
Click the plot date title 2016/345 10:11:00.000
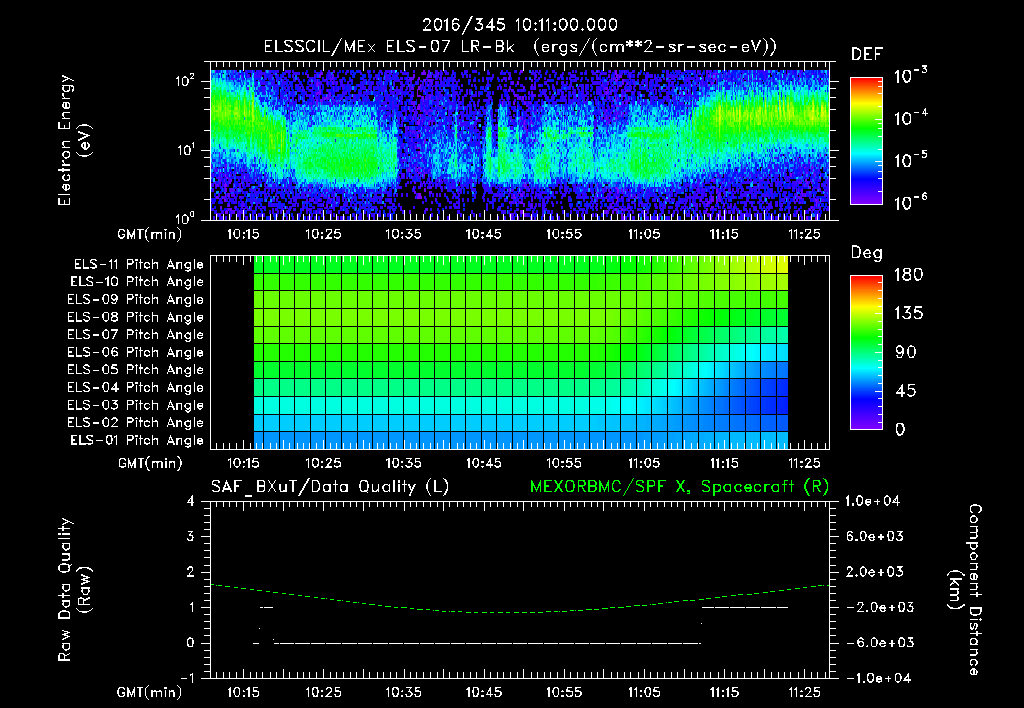click(520, 25)
